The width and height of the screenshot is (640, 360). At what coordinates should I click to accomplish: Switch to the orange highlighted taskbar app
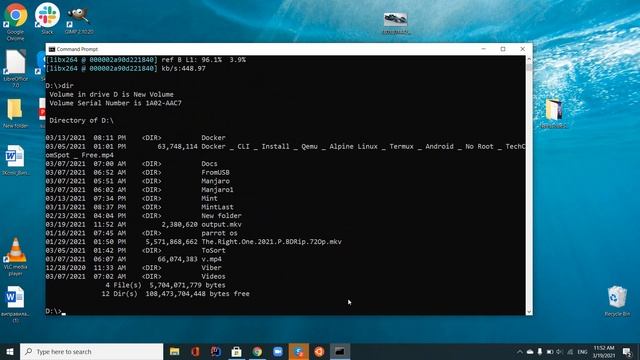pos(299,351)
